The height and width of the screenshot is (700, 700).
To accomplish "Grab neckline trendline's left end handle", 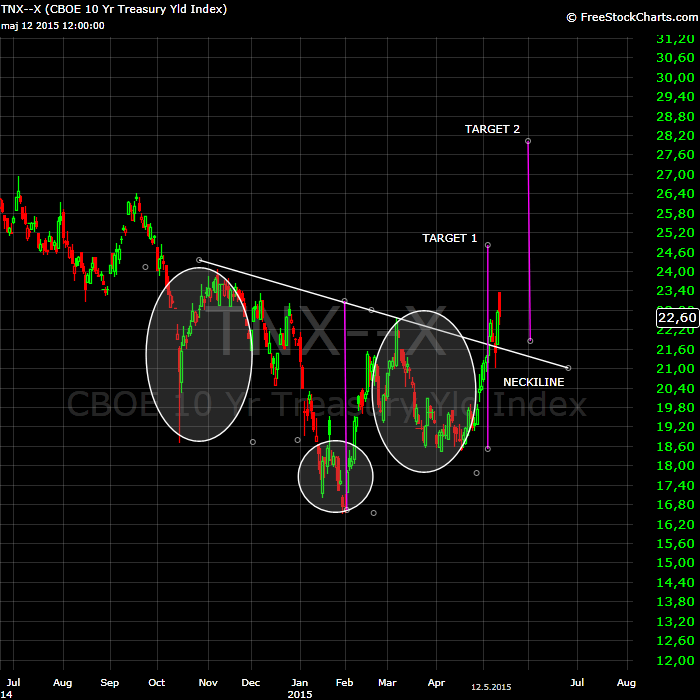I will (200, 260).
